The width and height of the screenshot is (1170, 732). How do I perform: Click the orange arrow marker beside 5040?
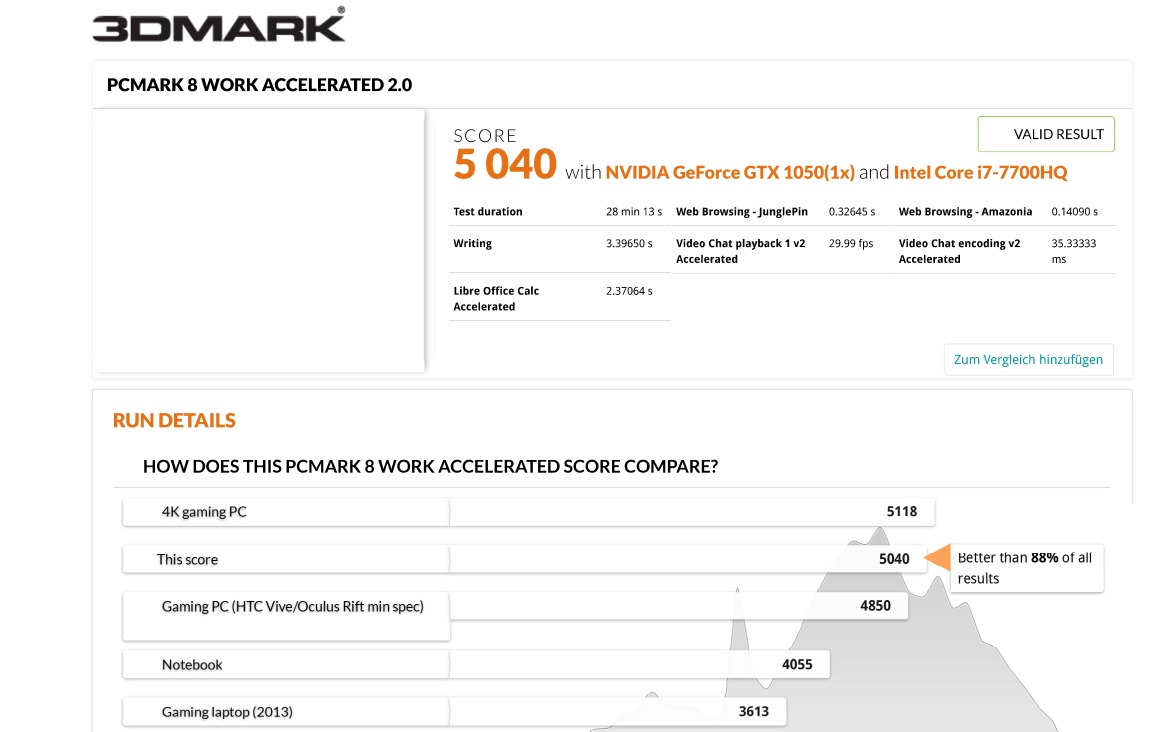pyautogui.click(x=937, y=558)
